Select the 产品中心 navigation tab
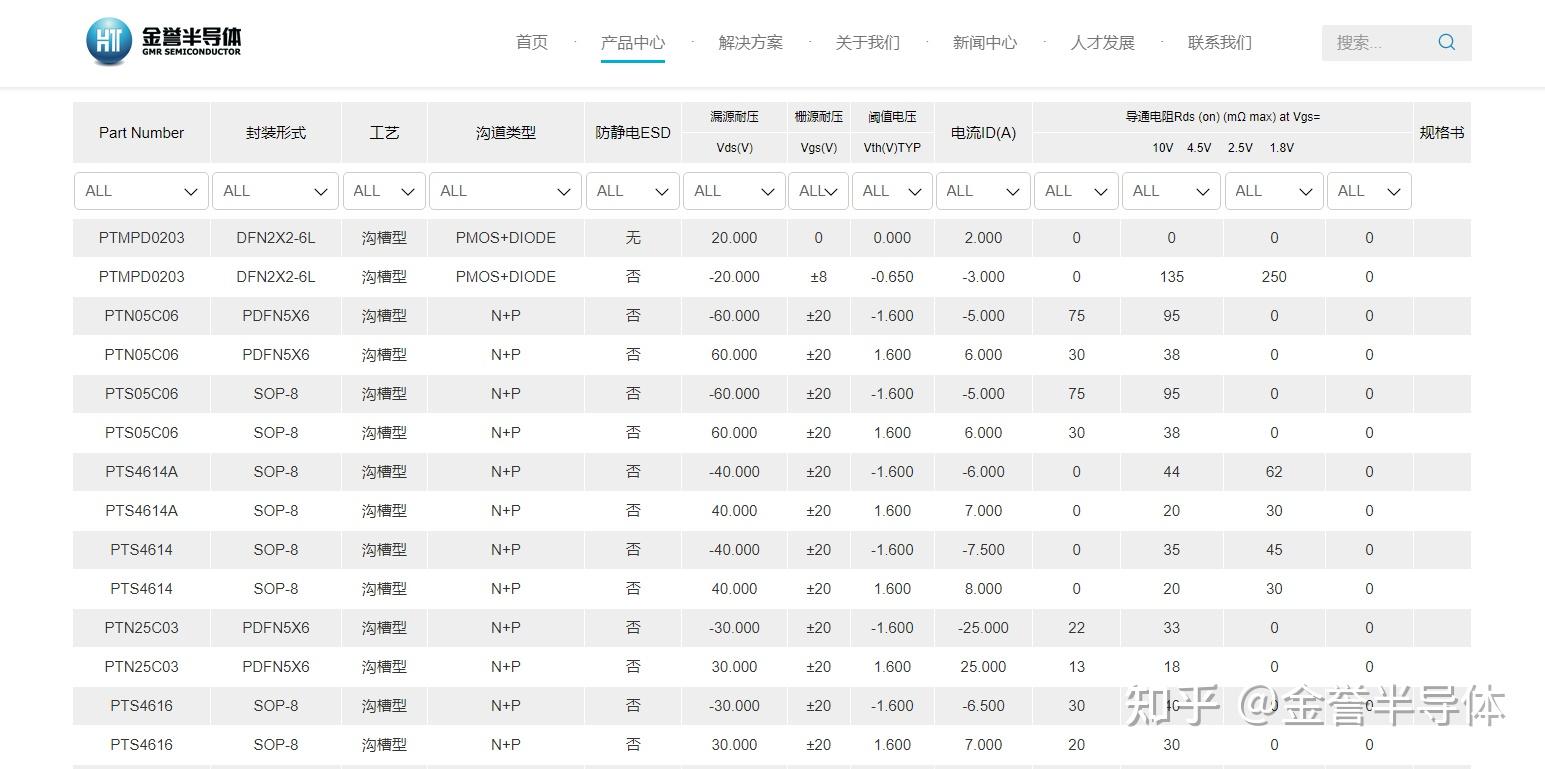This screenshot has height=769, width=1545. (633, 42)
